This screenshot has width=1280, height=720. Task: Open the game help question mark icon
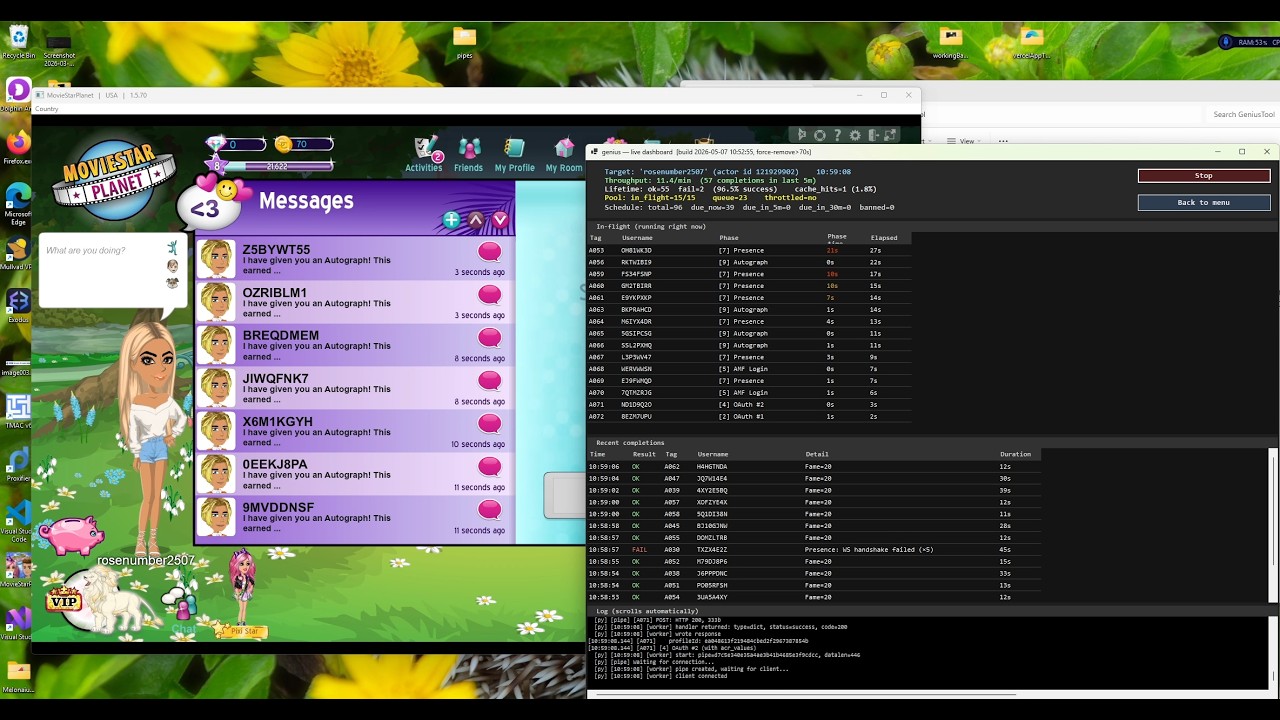[837, 135]
